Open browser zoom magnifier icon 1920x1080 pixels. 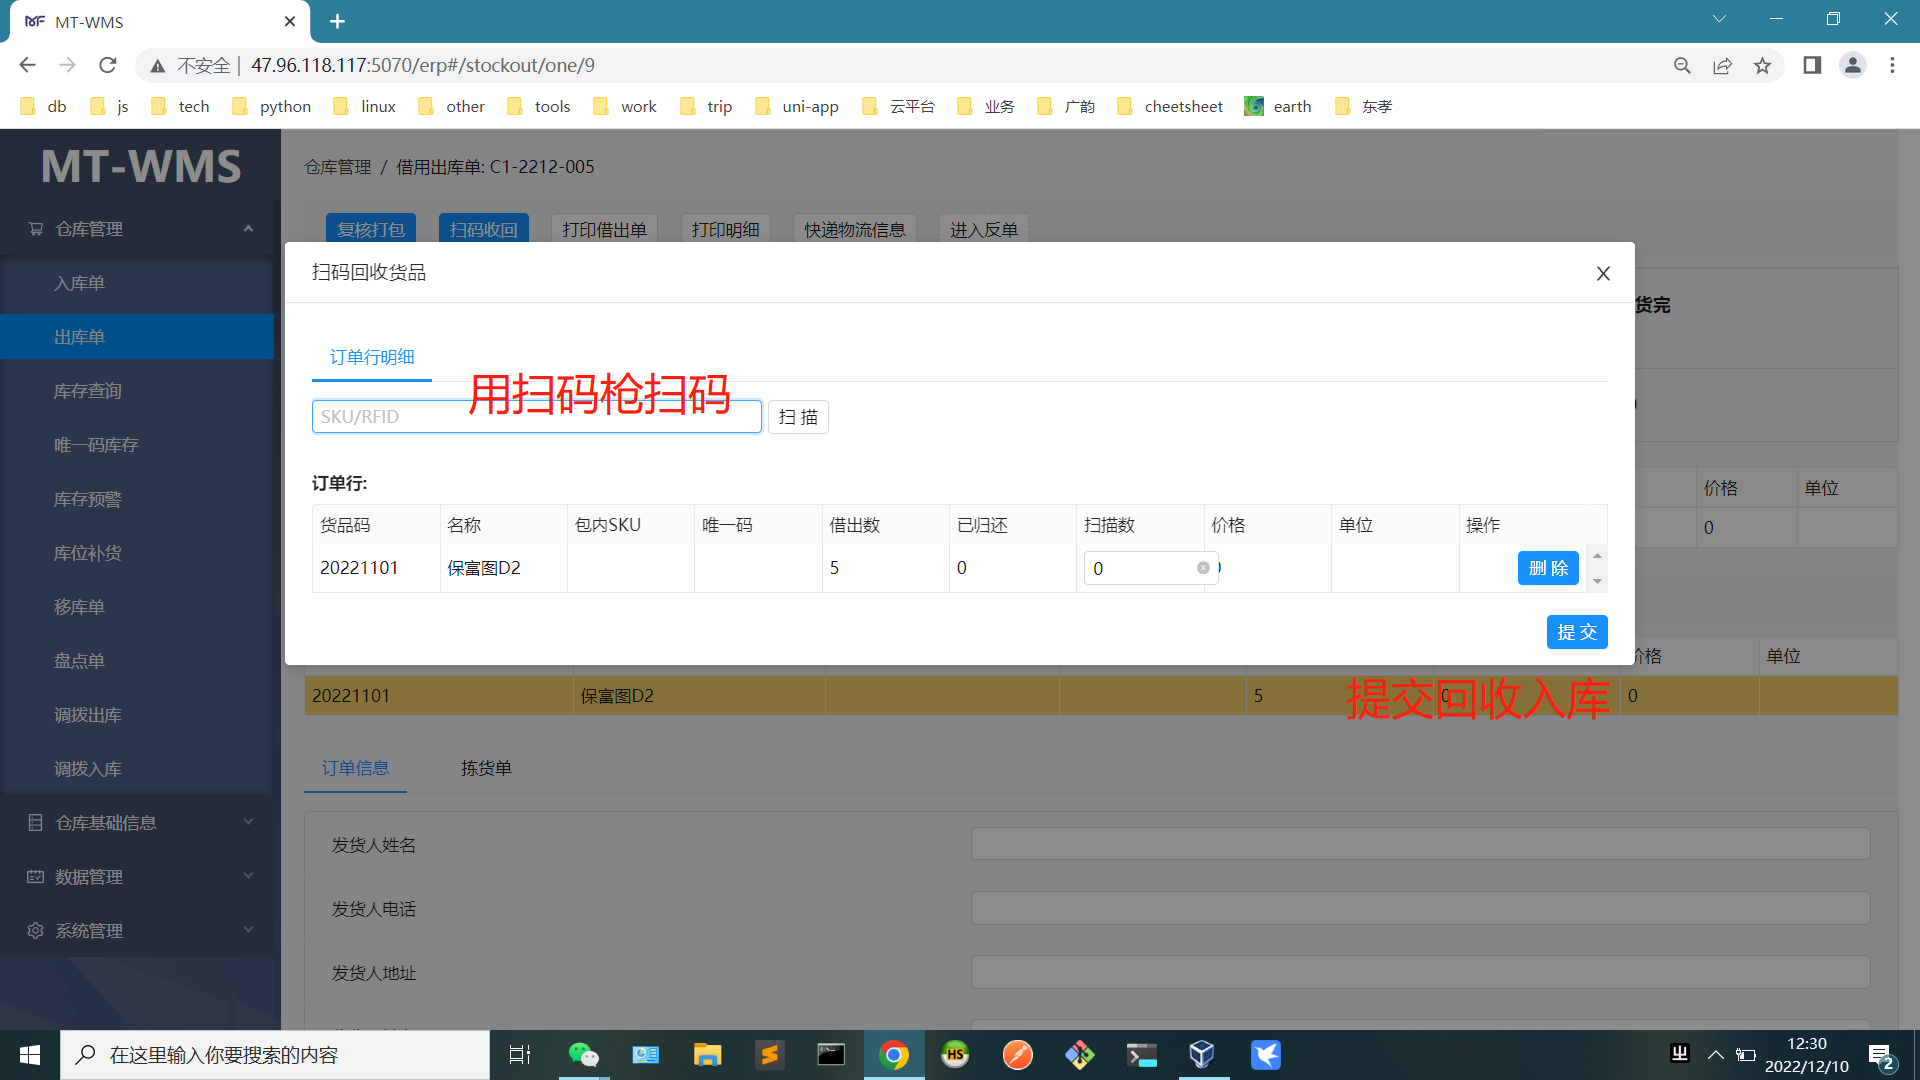(x=1682, y=65)
